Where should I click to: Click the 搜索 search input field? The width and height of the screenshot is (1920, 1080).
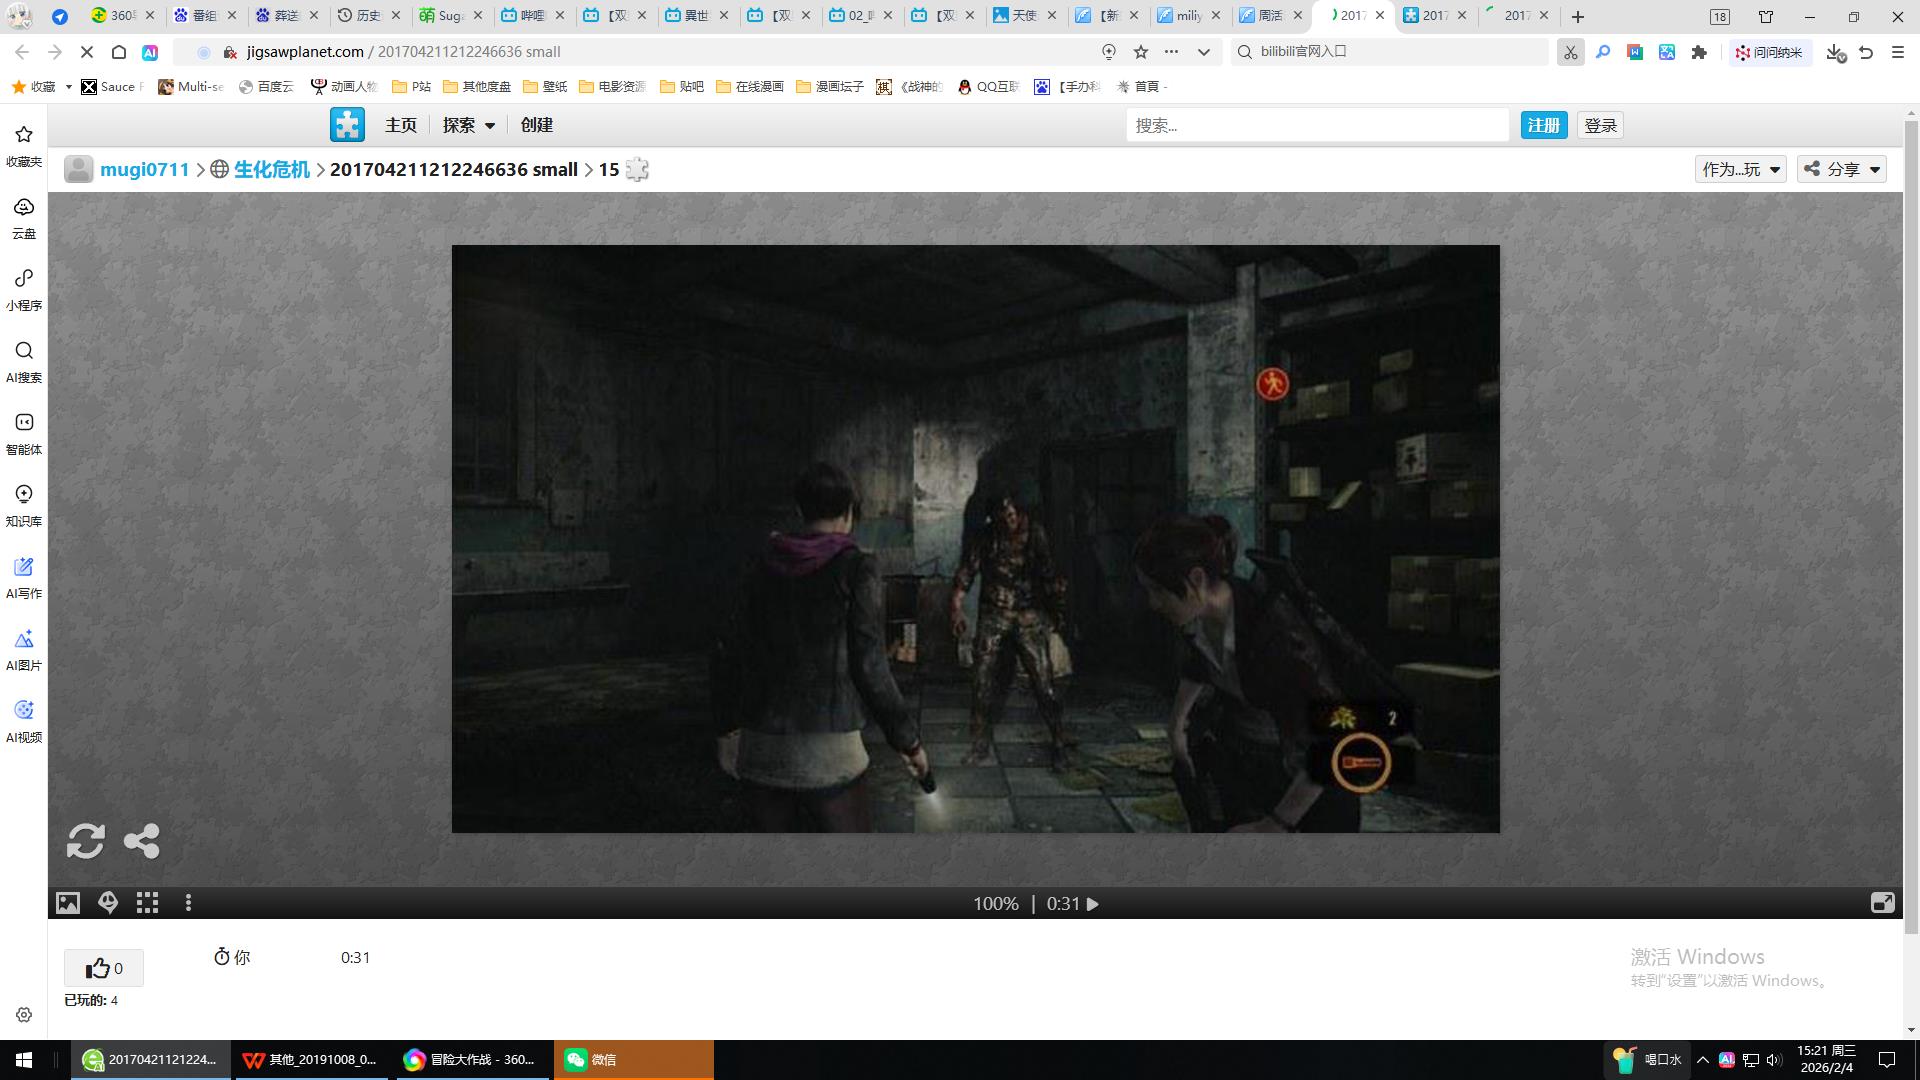point(1316,125)
